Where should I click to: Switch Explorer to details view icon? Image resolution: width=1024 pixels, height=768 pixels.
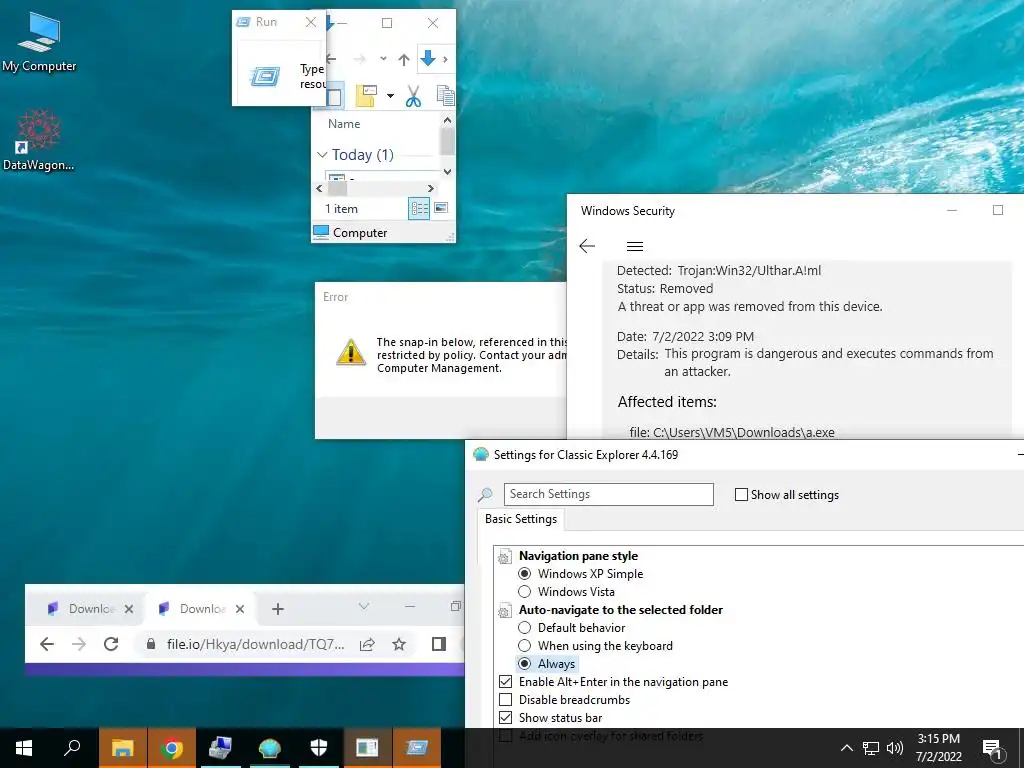click(419, 209)
